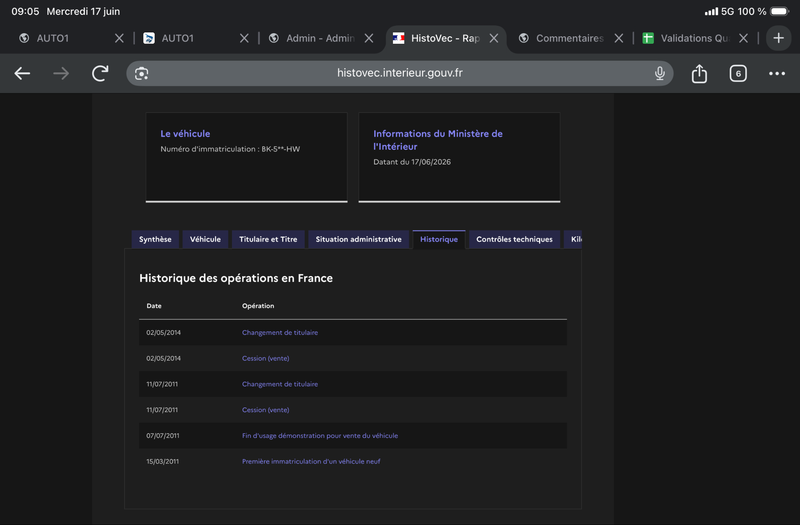This screenshot has height=525, width=800.
Task: Open the camera search icon in address bar
Action: pos(141,73)
